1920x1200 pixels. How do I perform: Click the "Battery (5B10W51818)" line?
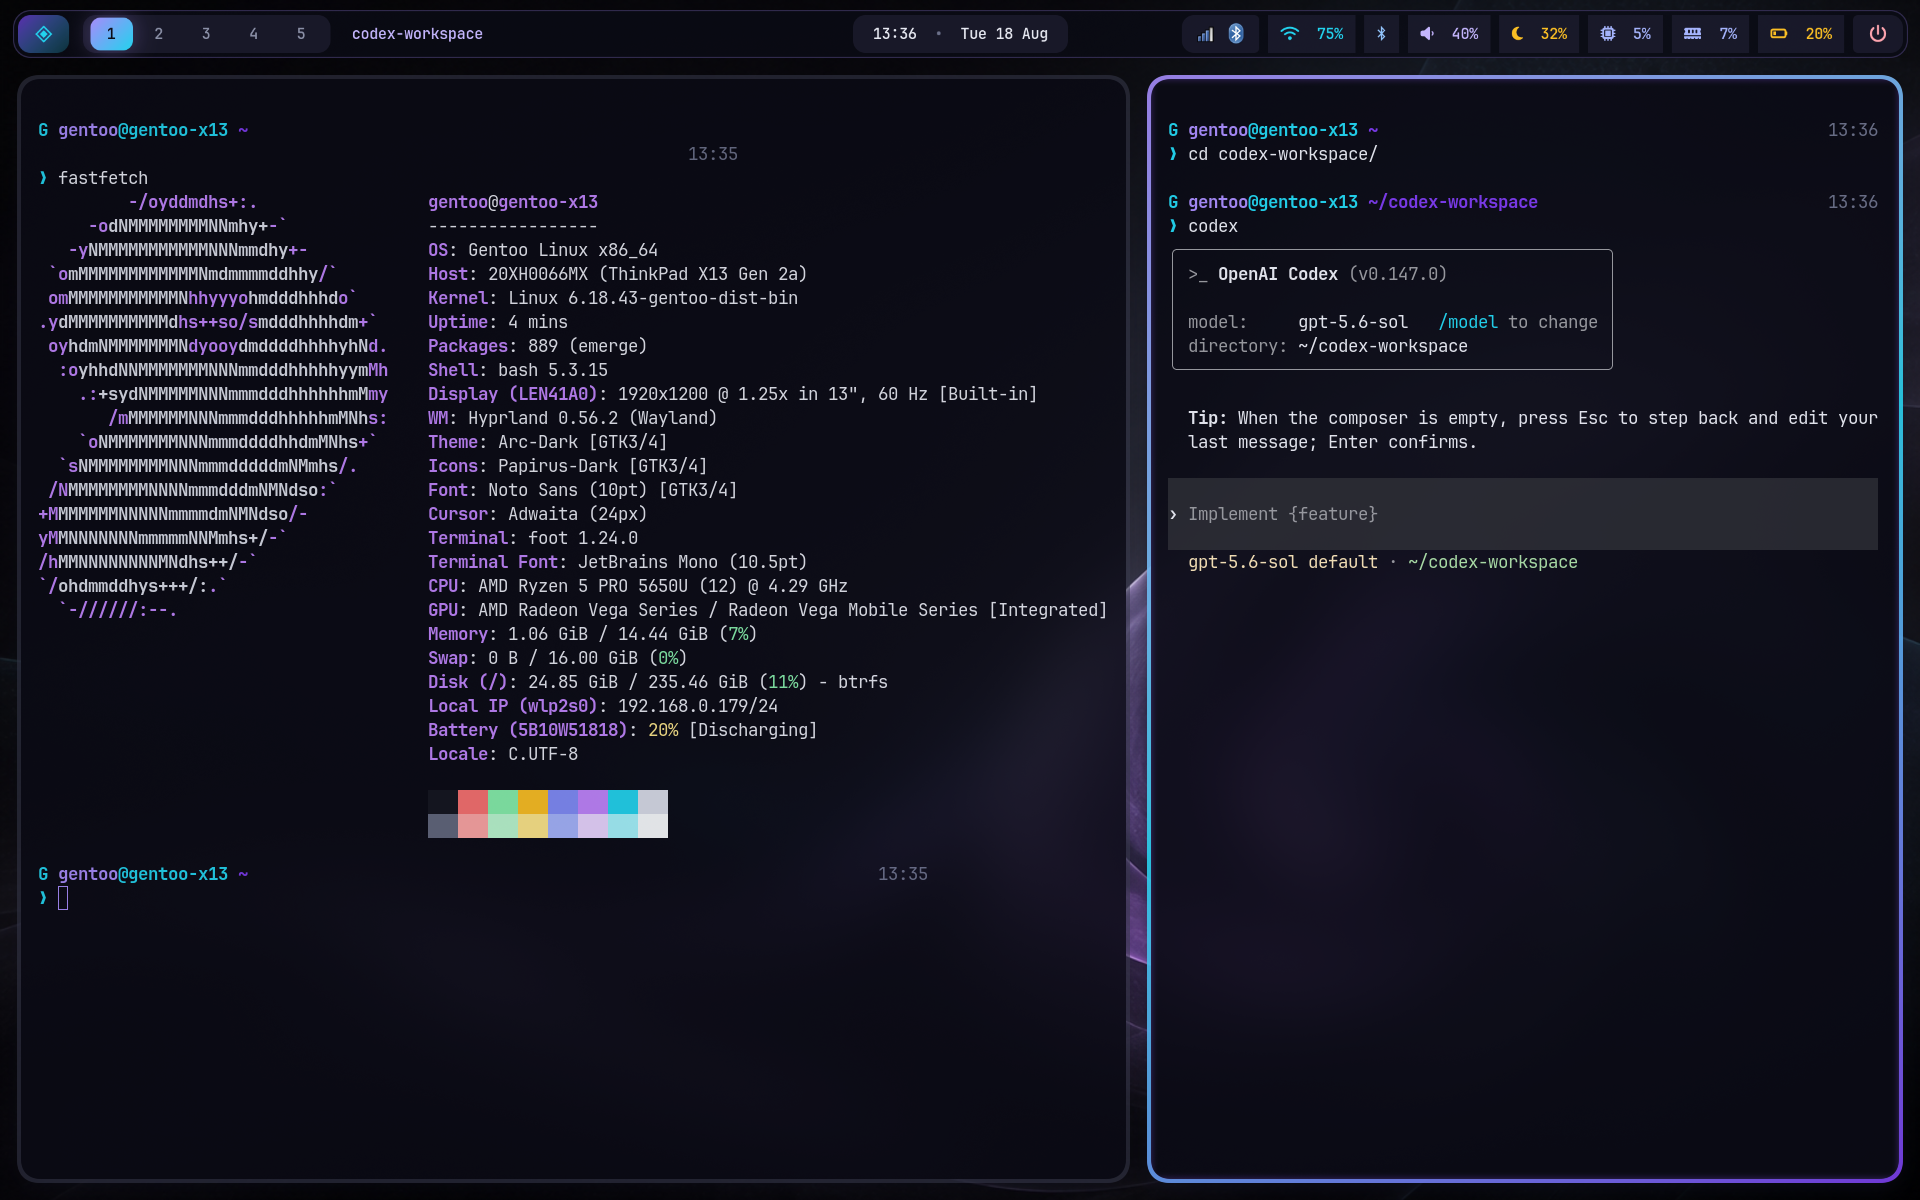[x=623, y=730]
